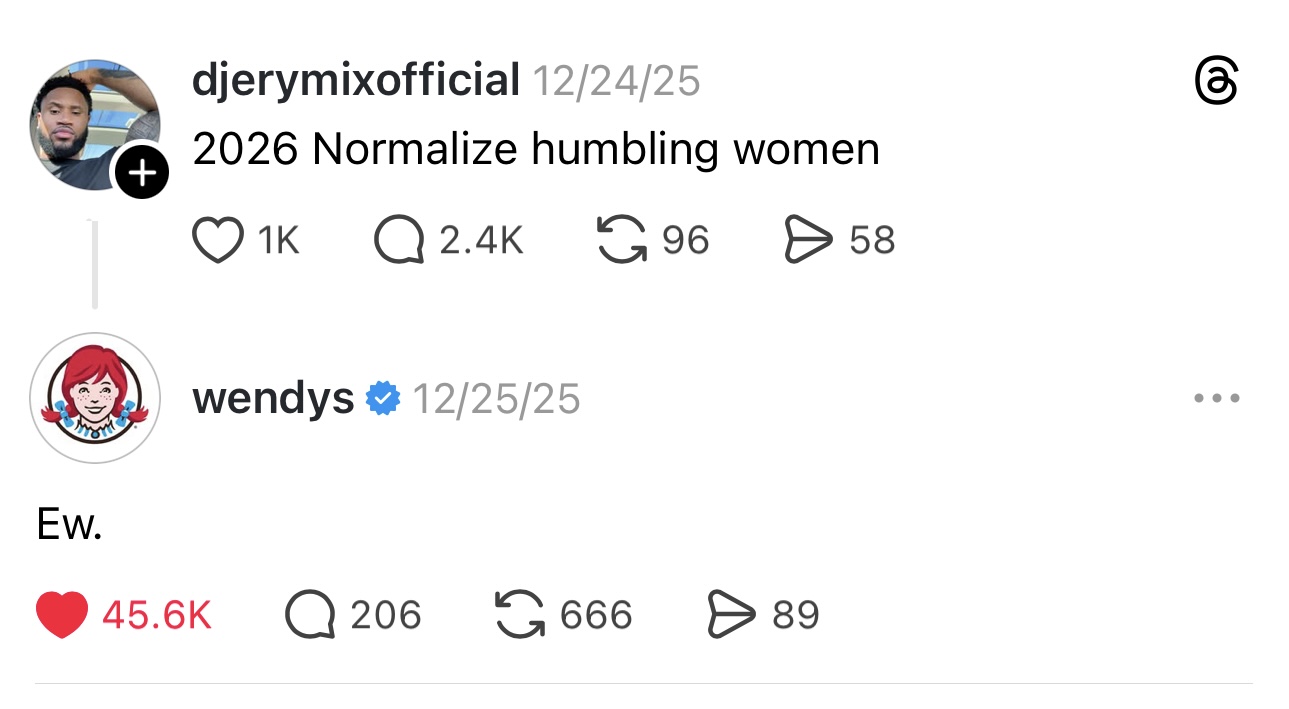Follow djerymixofficial using the plus badge

[142, 174]
